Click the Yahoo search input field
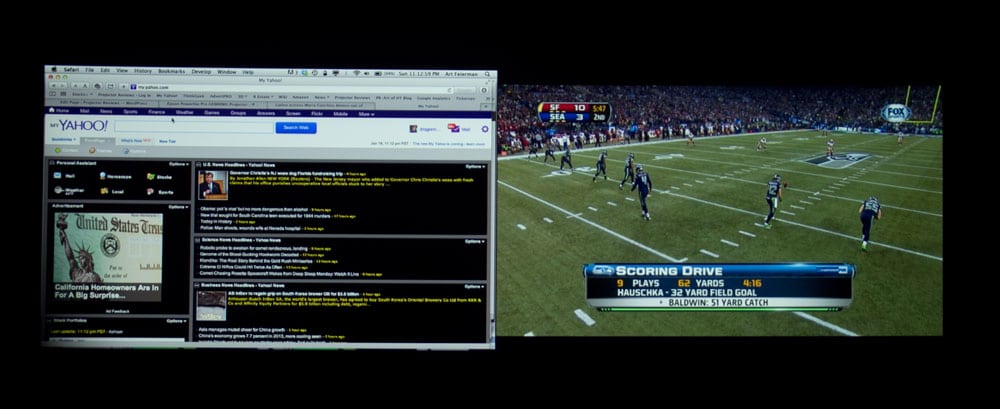Image resolution: width=1000 pixels, height=409 pixels. [194, 127]
